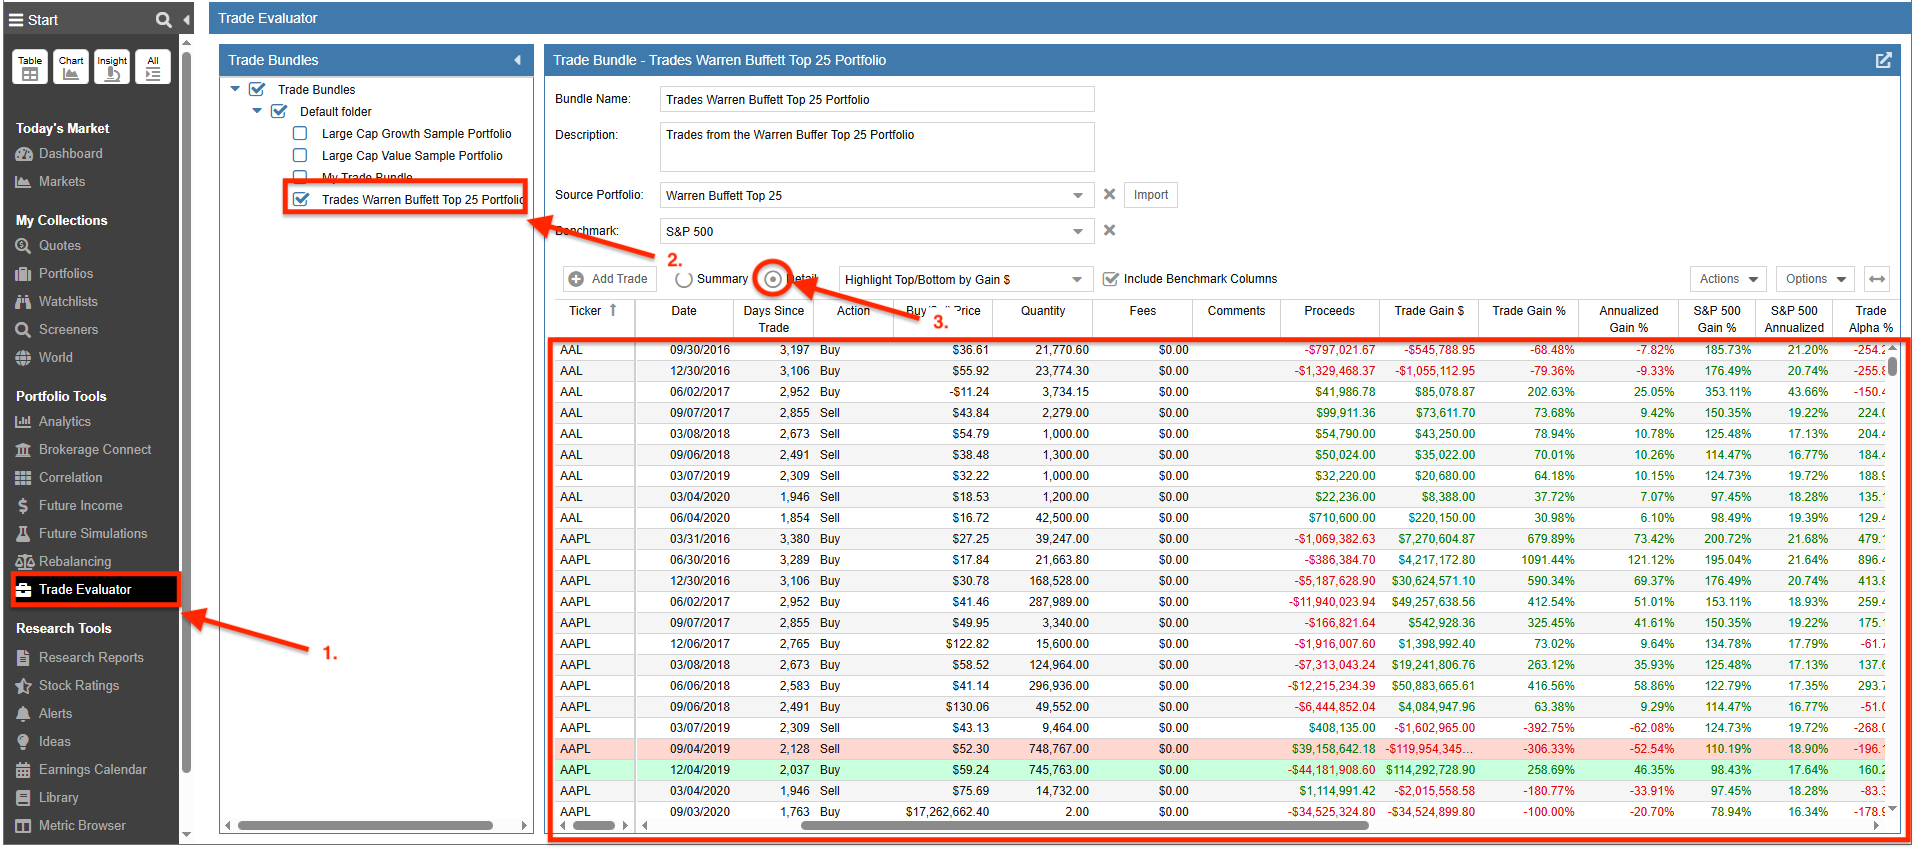Check Large Cap Value Sample Portfolio
Screen dimensions: 1918x851
coord(300,155)
